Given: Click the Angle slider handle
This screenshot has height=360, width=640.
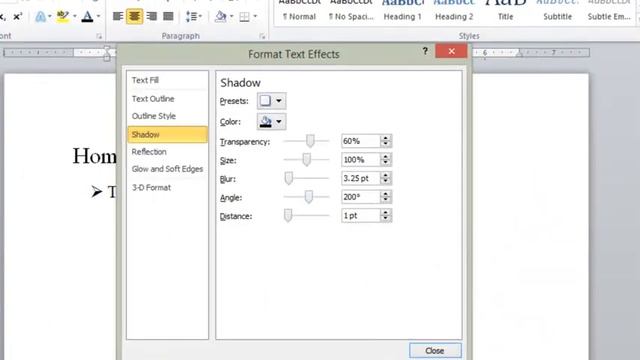Looking at the screenshot, I should (309, 197).
